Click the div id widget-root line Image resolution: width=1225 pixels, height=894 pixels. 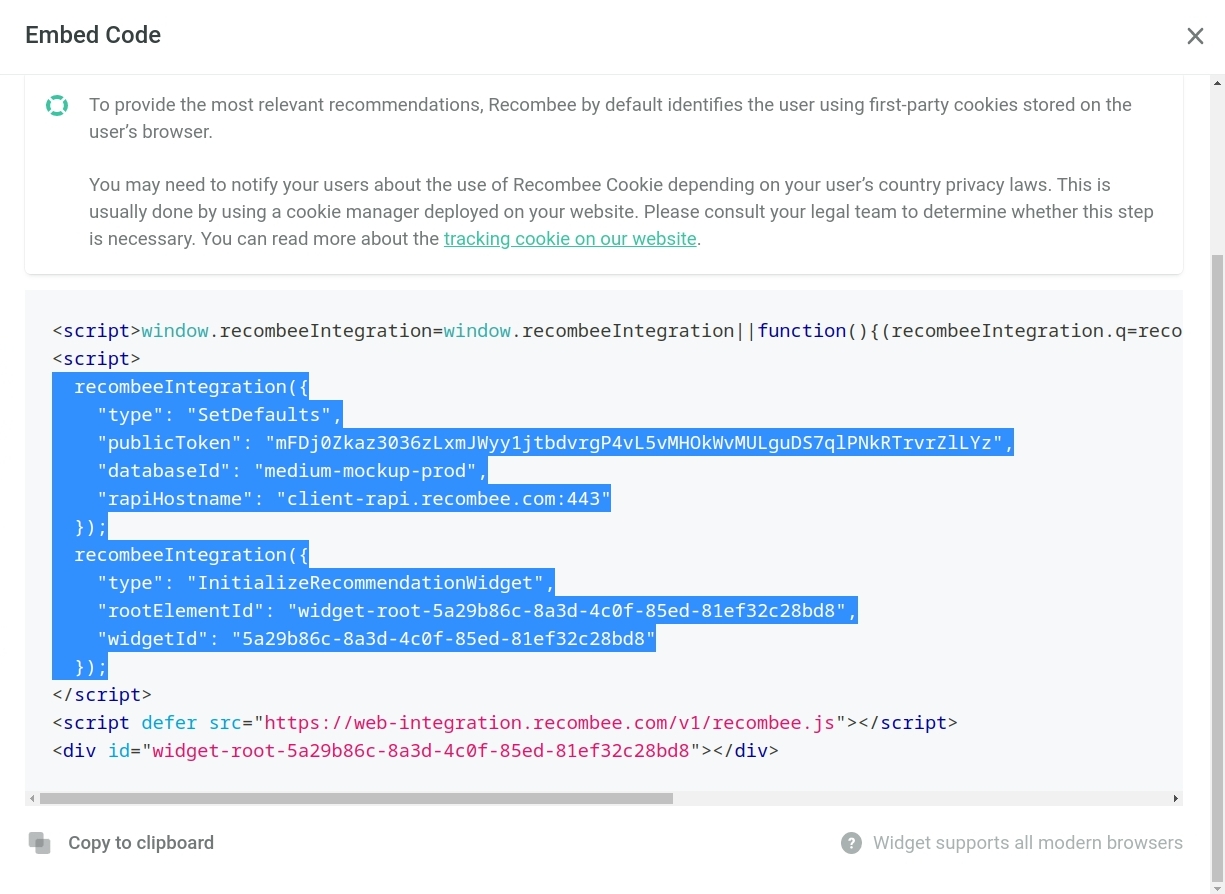[415, 751]
